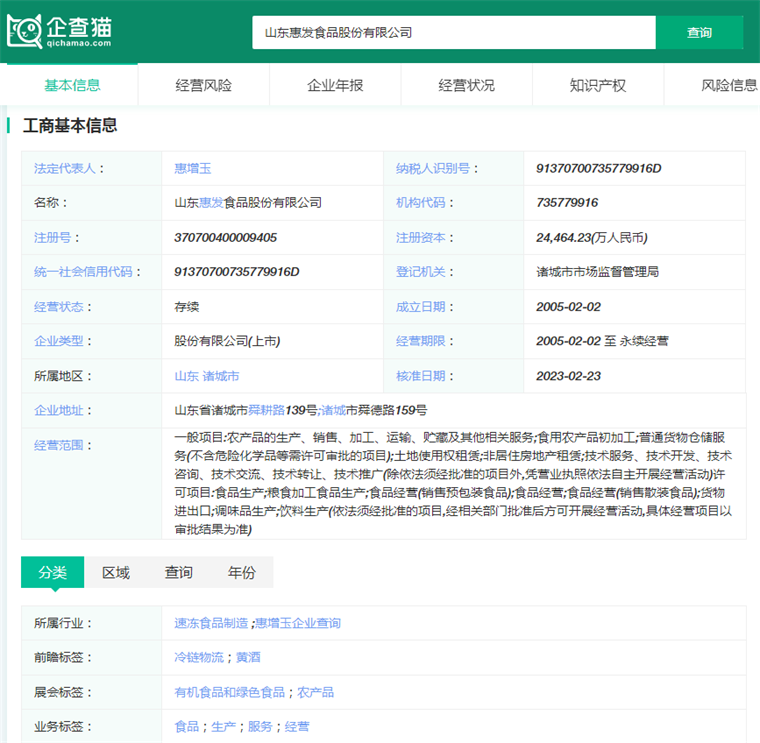Viewport: 760px width, 743px height.
Task: Click the 存续 operating status value
Action: pos(187,307)
